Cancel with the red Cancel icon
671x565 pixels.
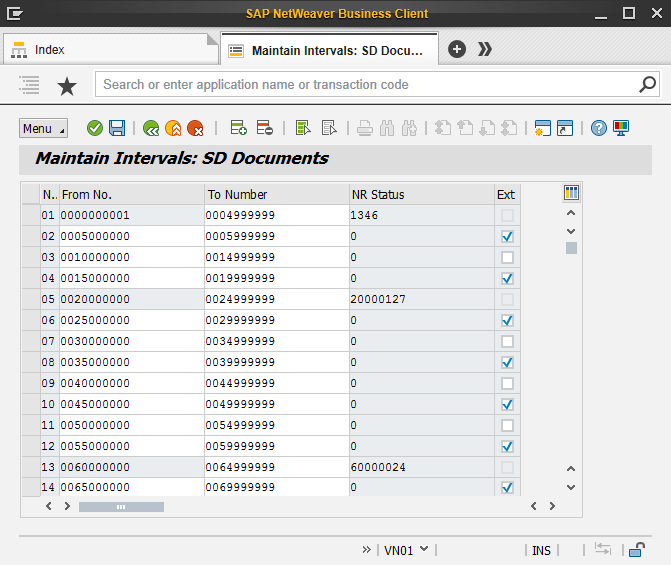195,128
